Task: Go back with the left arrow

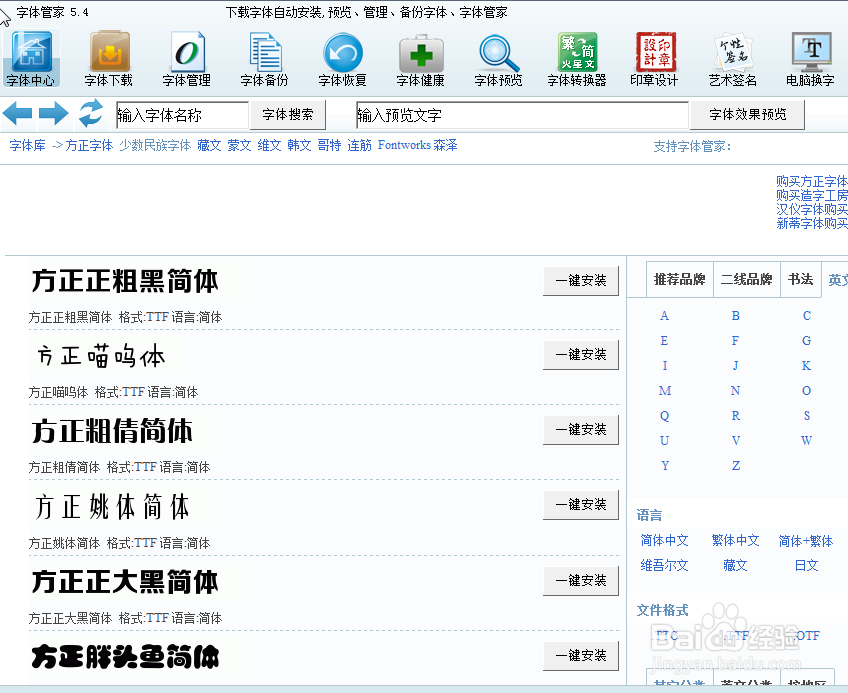Action: coord(17,114)
